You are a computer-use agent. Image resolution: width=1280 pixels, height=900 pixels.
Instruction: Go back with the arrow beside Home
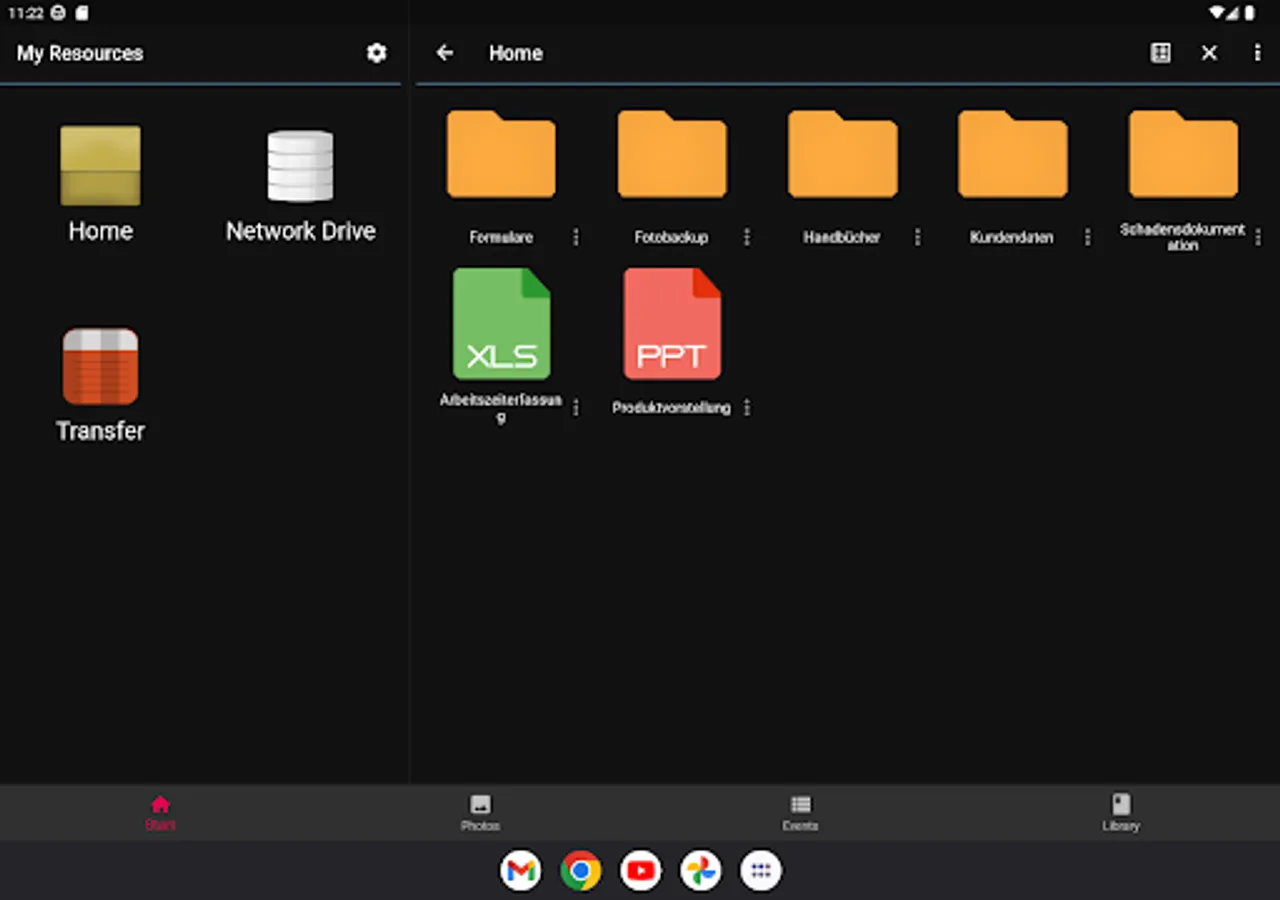pyautogui.click(x=445, y=53)
